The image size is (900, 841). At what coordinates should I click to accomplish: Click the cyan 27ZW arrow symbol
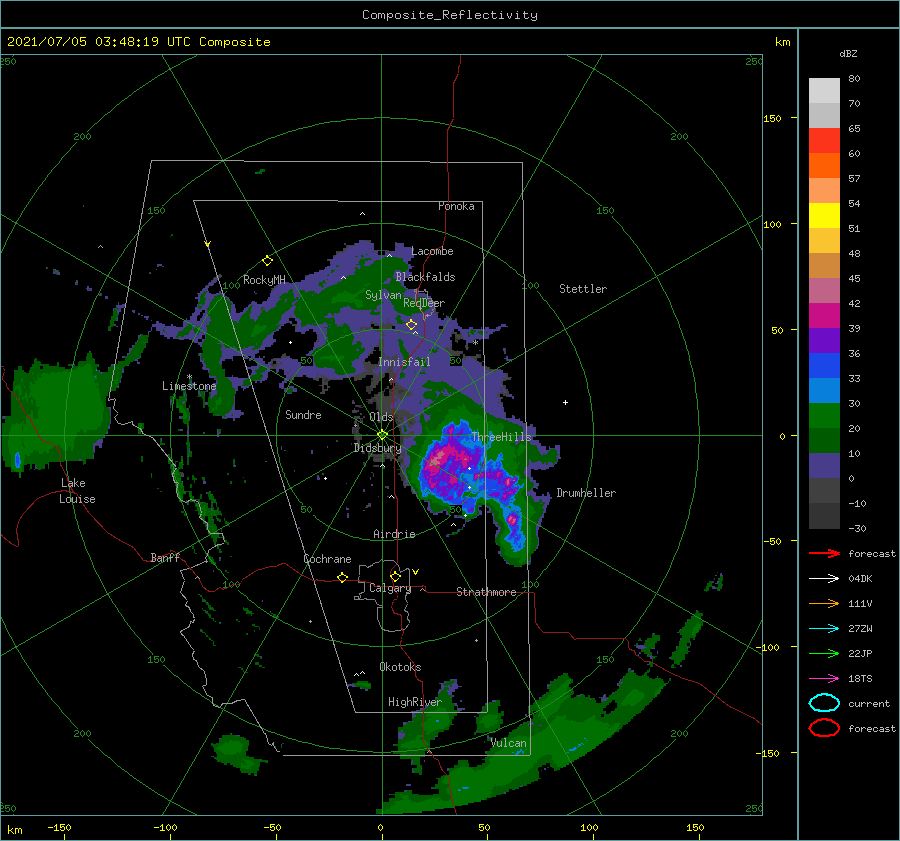click(x=824, y=629)
